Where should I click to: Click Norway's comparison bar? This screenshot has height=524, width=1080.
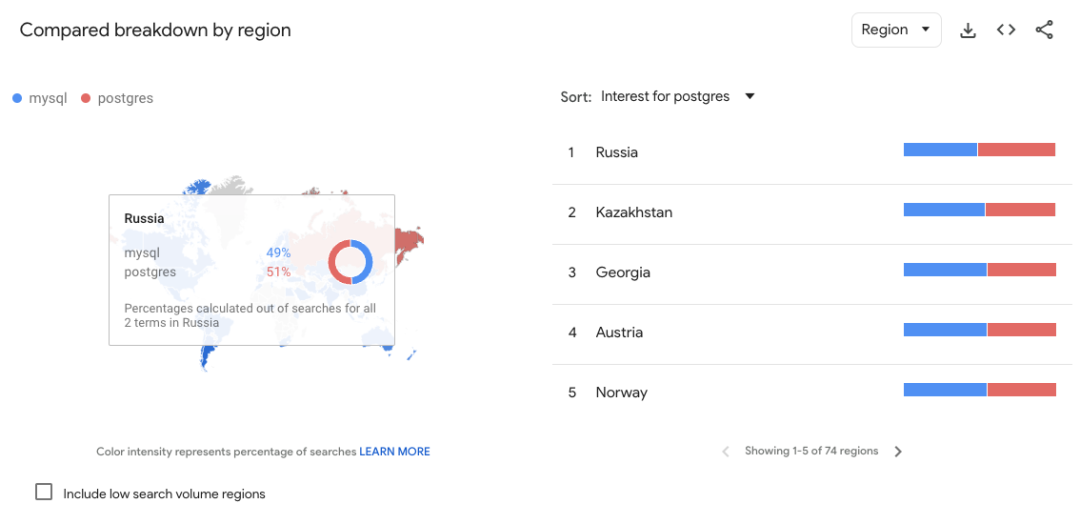coord(979,390)
